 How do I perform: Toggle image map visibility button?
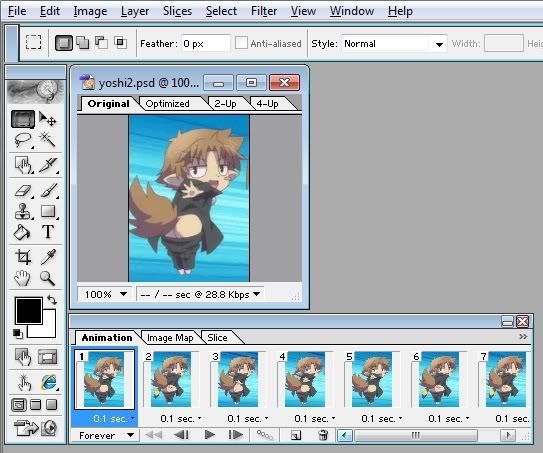[x=23, y=357]
